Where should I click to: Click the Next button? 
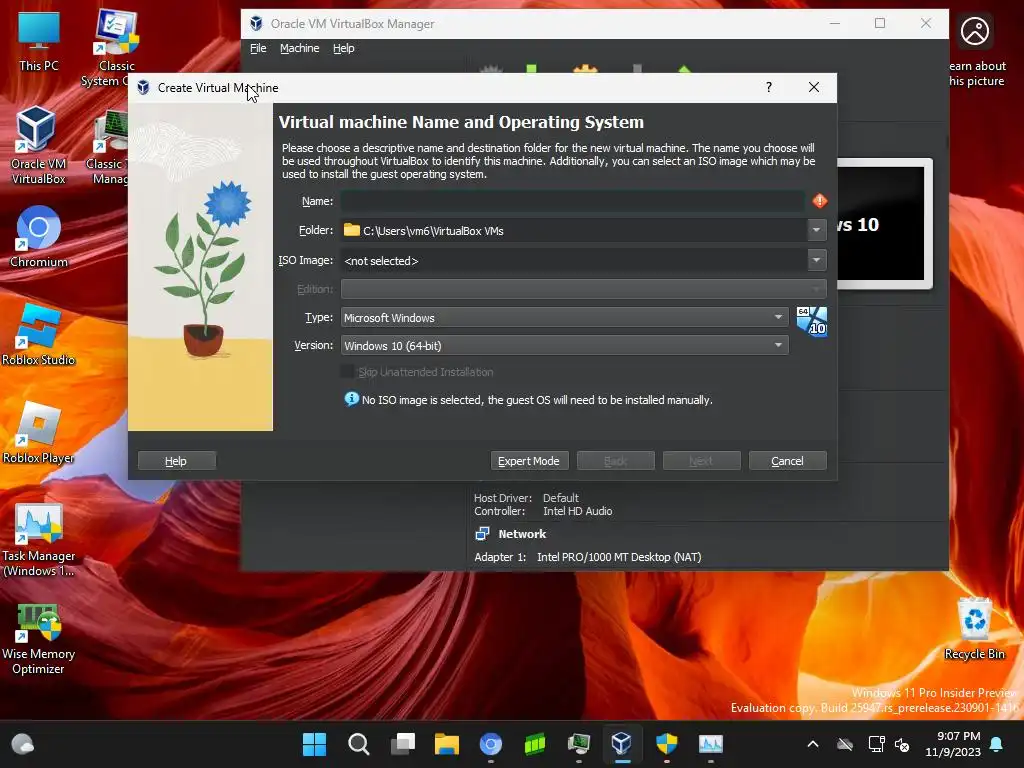pyautogui.click(x=701, y=460)
